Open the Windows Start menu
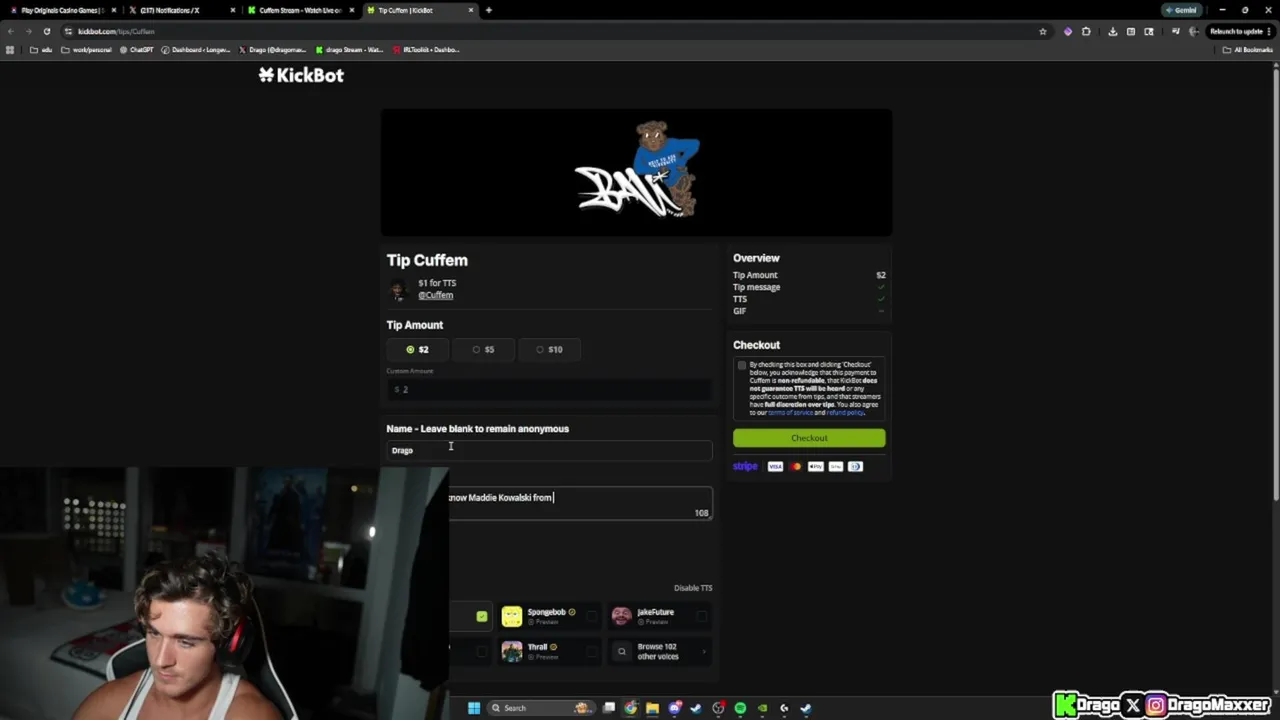The image size is (1280, 720). pos(474,708)
